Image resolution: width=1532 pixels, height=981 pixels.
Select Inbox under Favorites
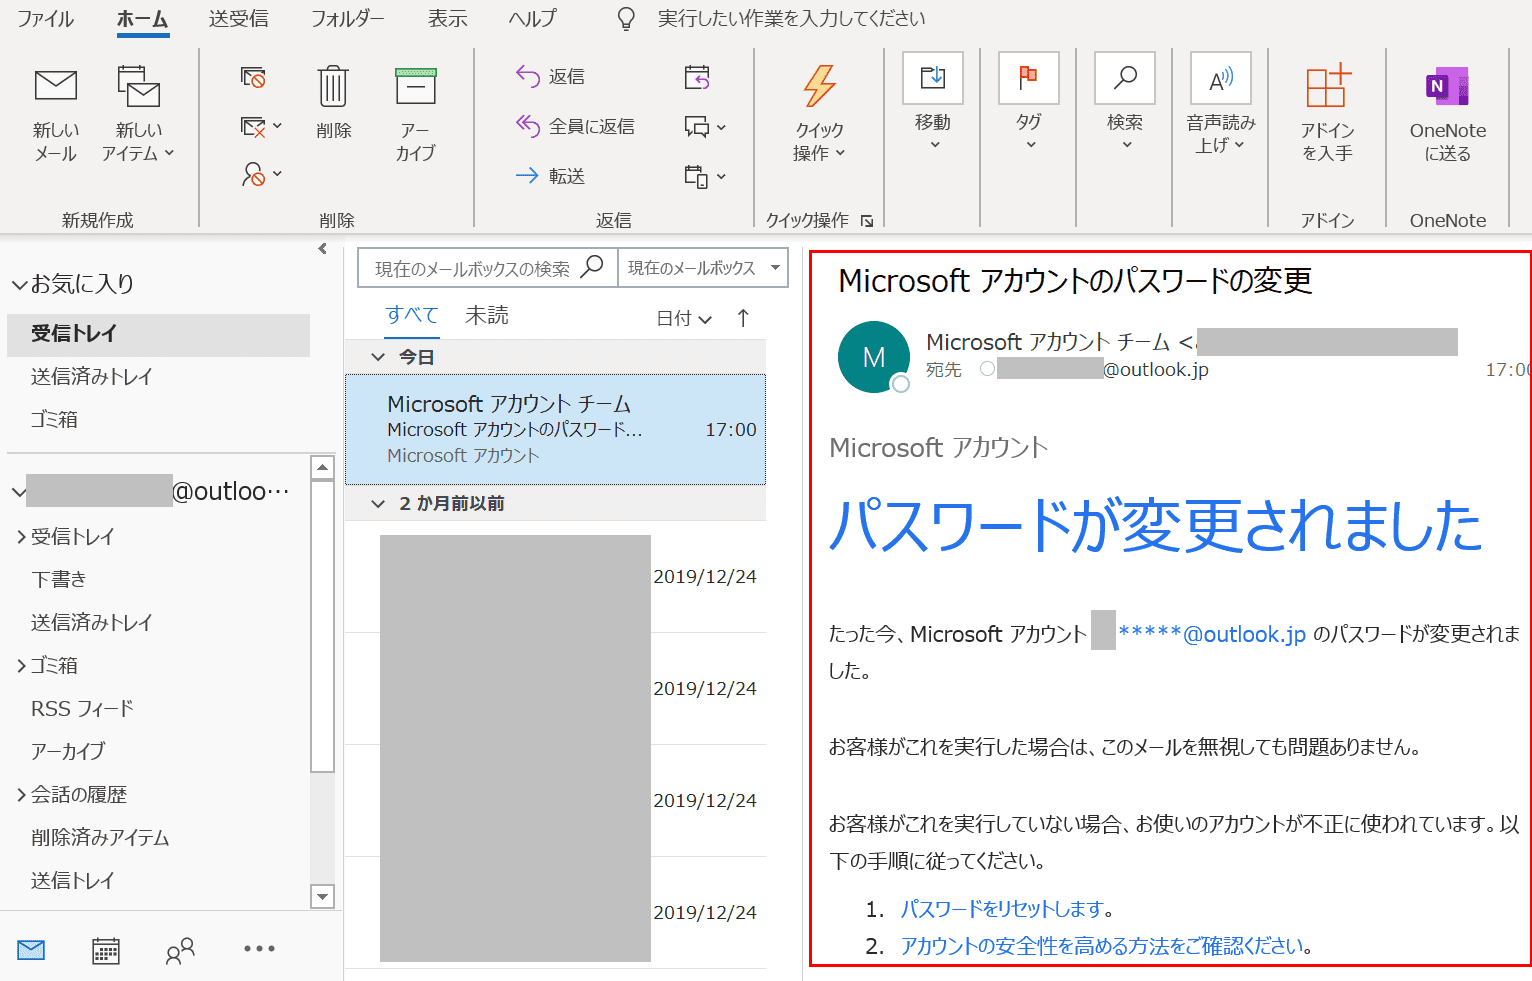click(158, 334)
